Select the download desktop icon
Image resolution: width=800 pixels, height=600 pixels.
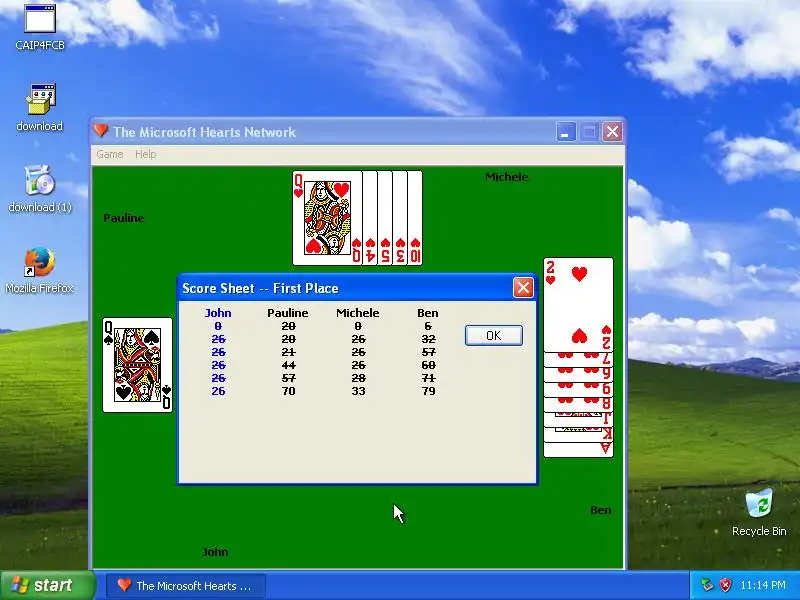(40, 108)
